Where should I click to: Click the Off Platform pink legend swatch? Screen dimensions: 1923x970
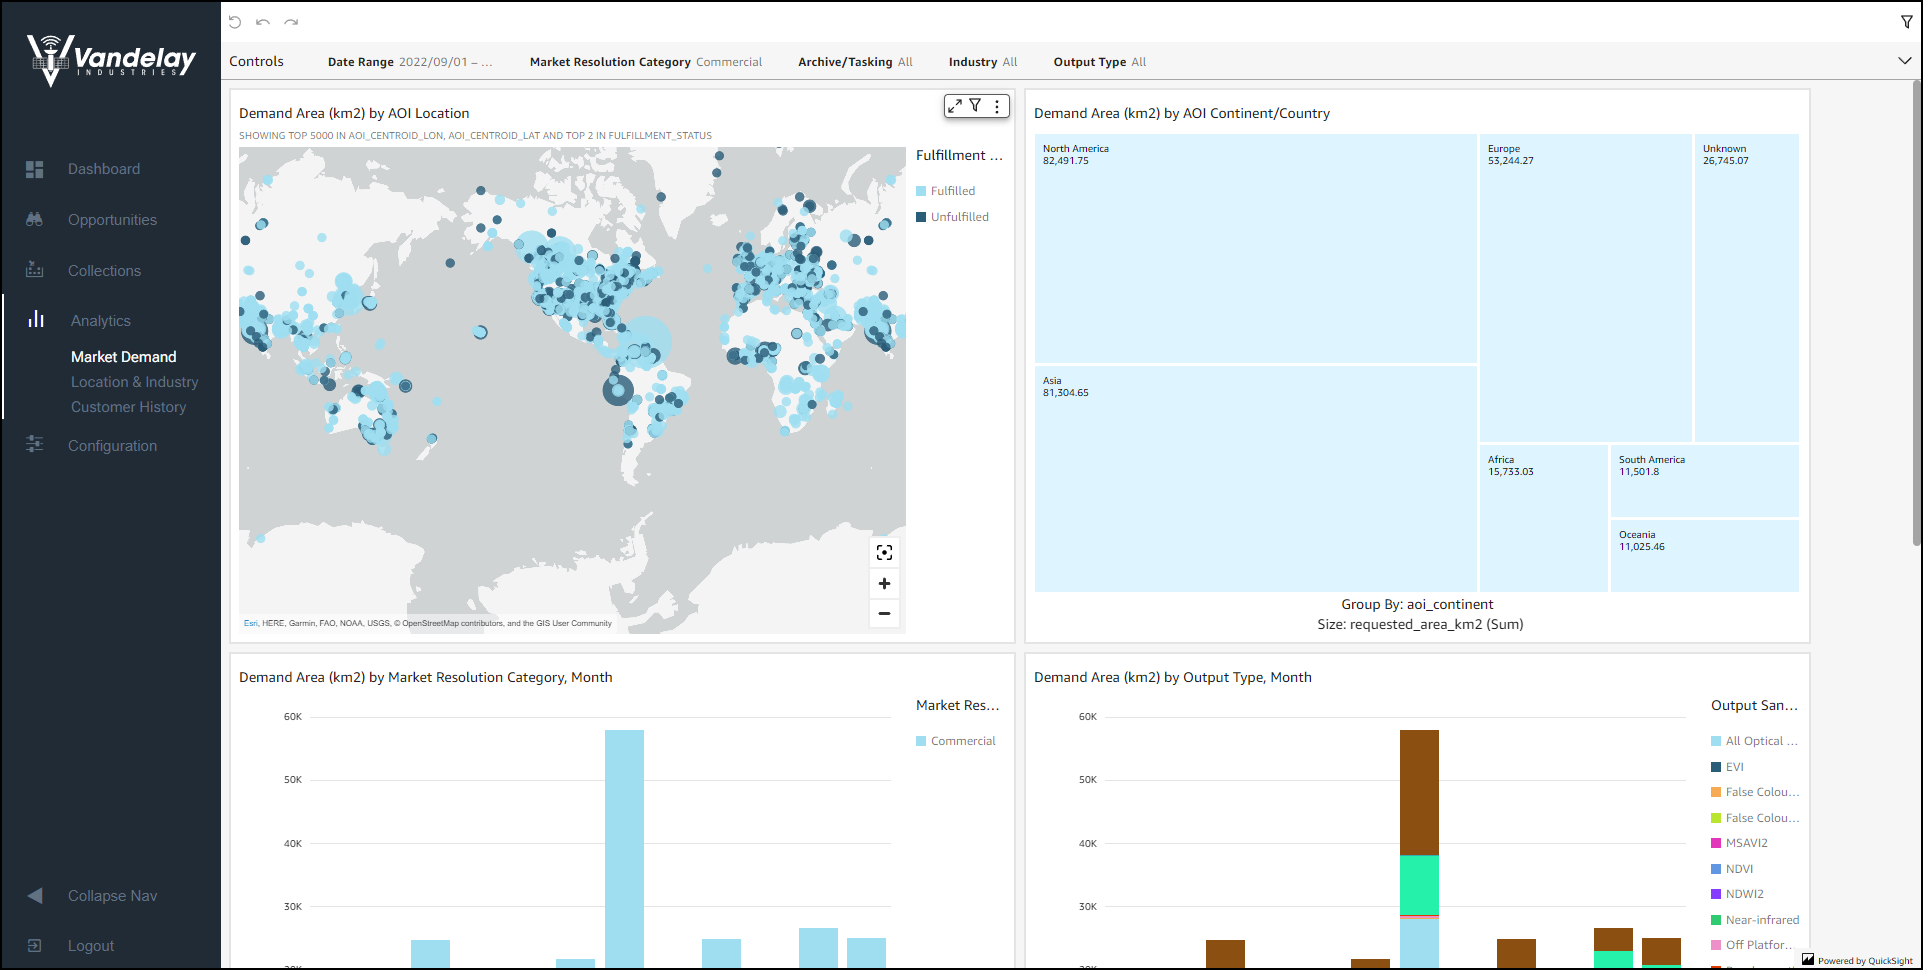point(1716,945)
